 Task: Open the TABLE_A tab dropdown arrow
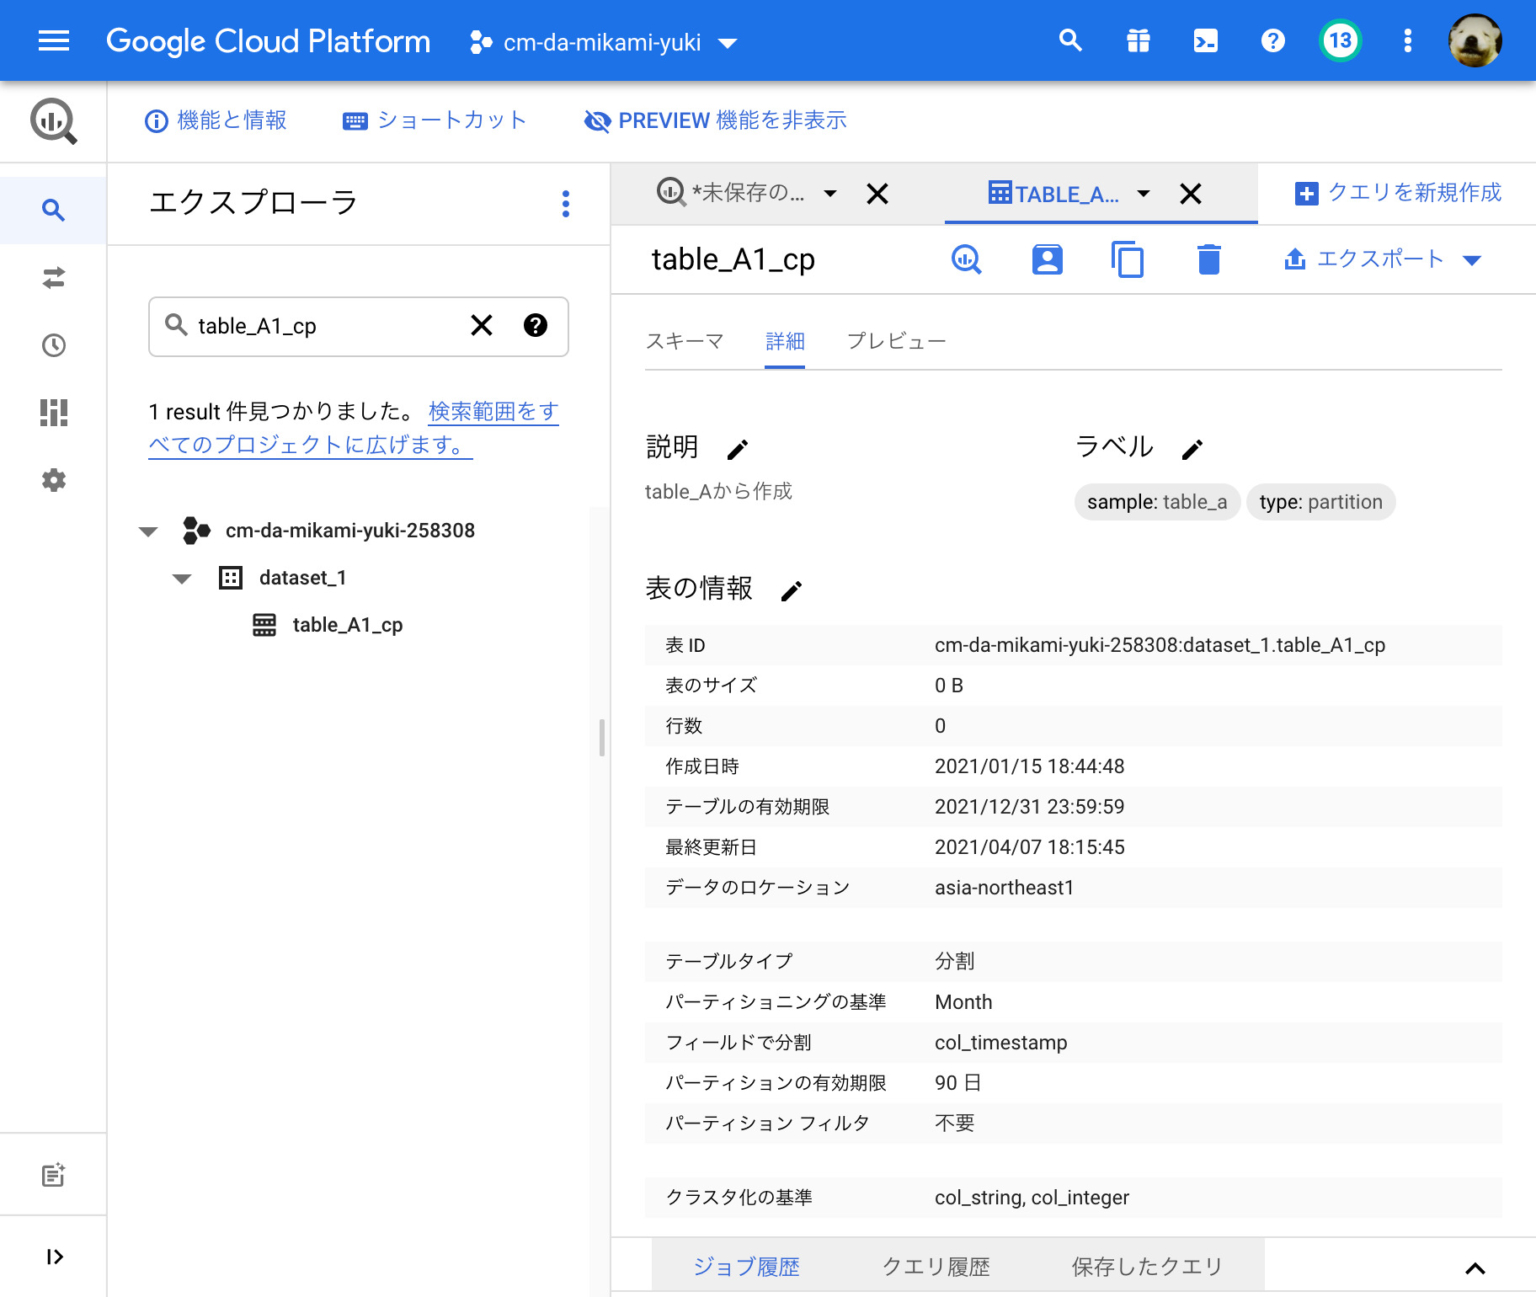pos(1143,193)
